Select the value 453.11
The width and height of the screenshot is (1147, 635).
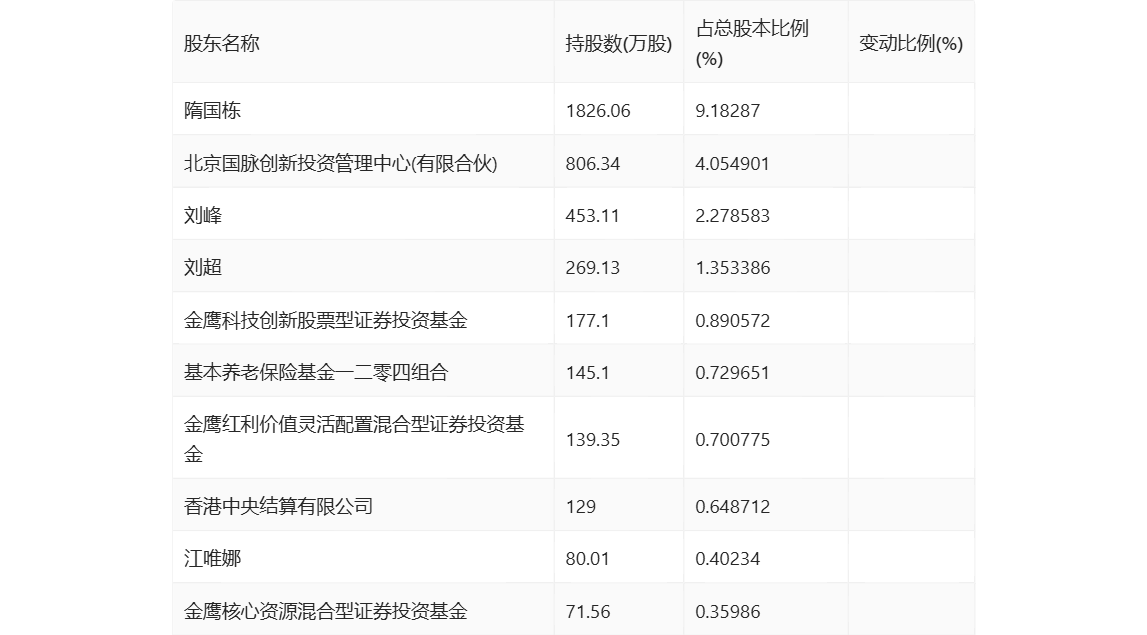coord(593,216)
